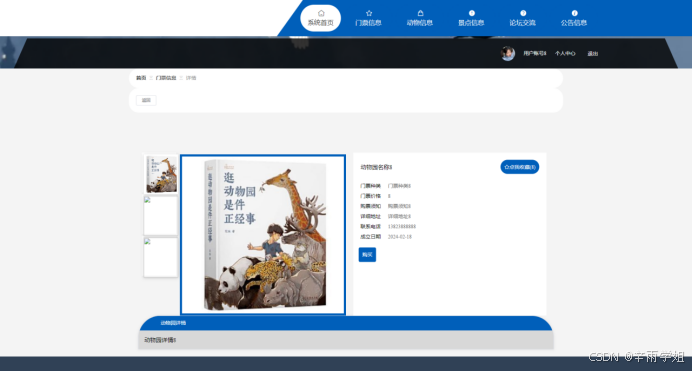Open 论坛交流 navigation tab
The image size is (693, 371).
pyautogui.click(x=522, y=23)
